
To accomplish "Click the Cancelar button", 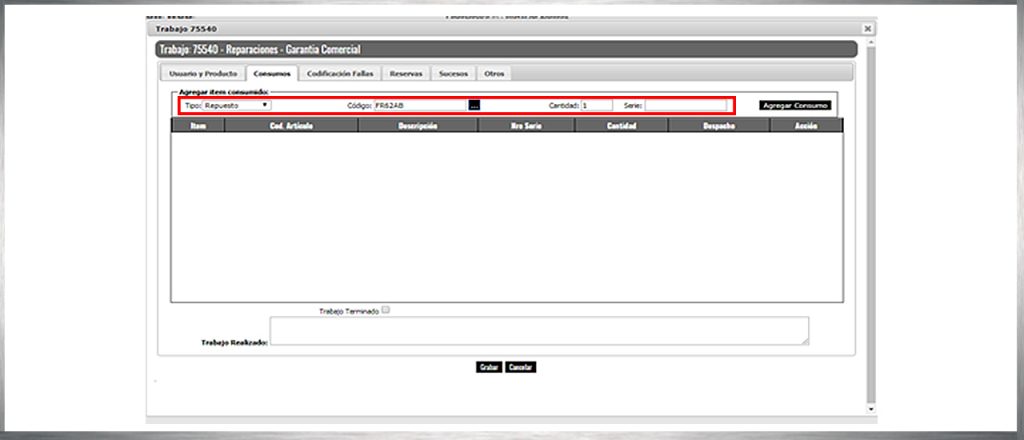I will tap(521, 367).
